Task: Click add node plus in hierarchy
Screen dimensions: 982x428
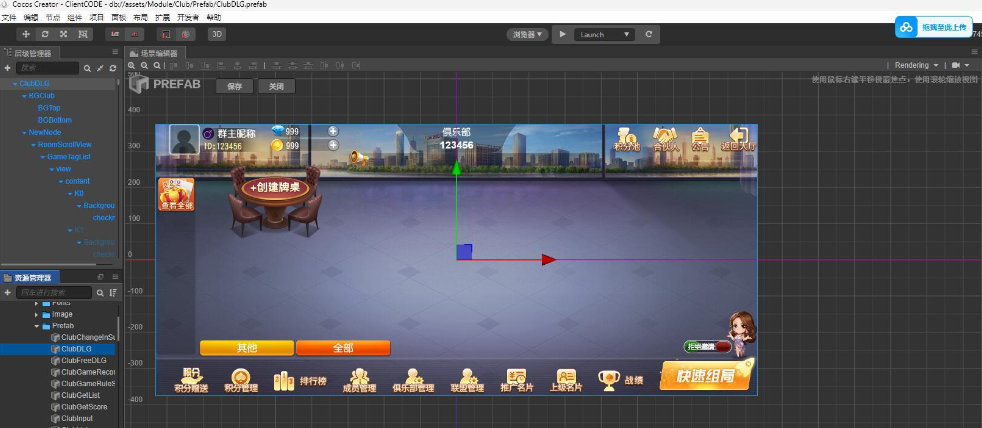Action: pos(8,68)
